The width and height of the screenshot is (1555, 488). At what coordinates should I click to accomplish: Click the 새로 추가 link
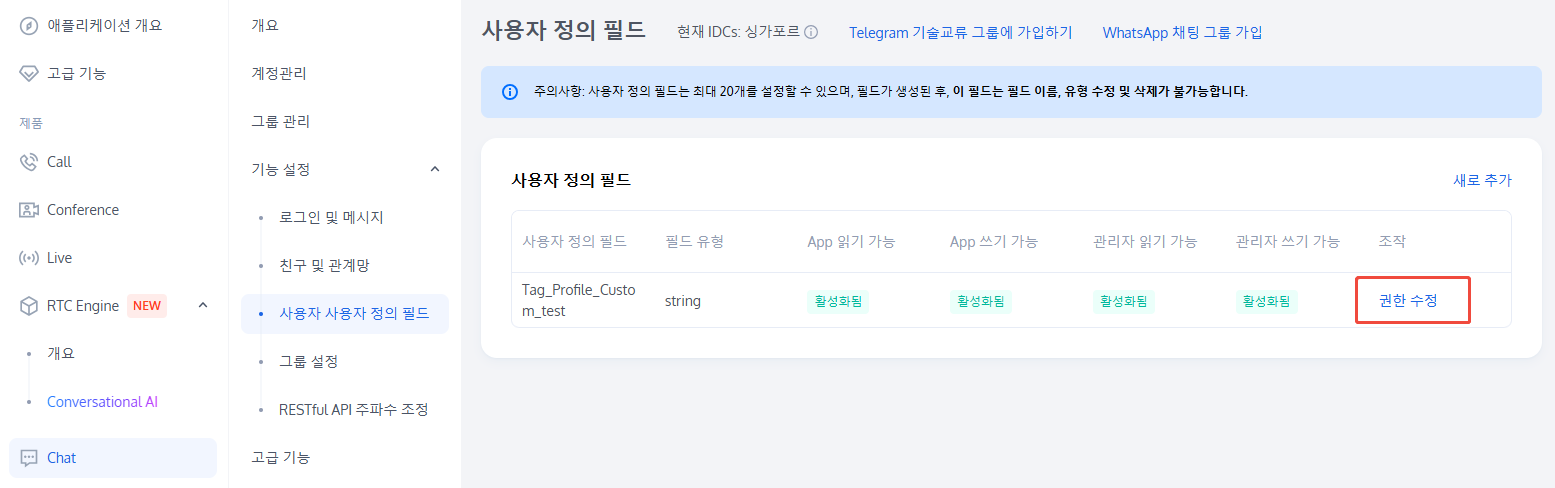(x=1482, y=180)
